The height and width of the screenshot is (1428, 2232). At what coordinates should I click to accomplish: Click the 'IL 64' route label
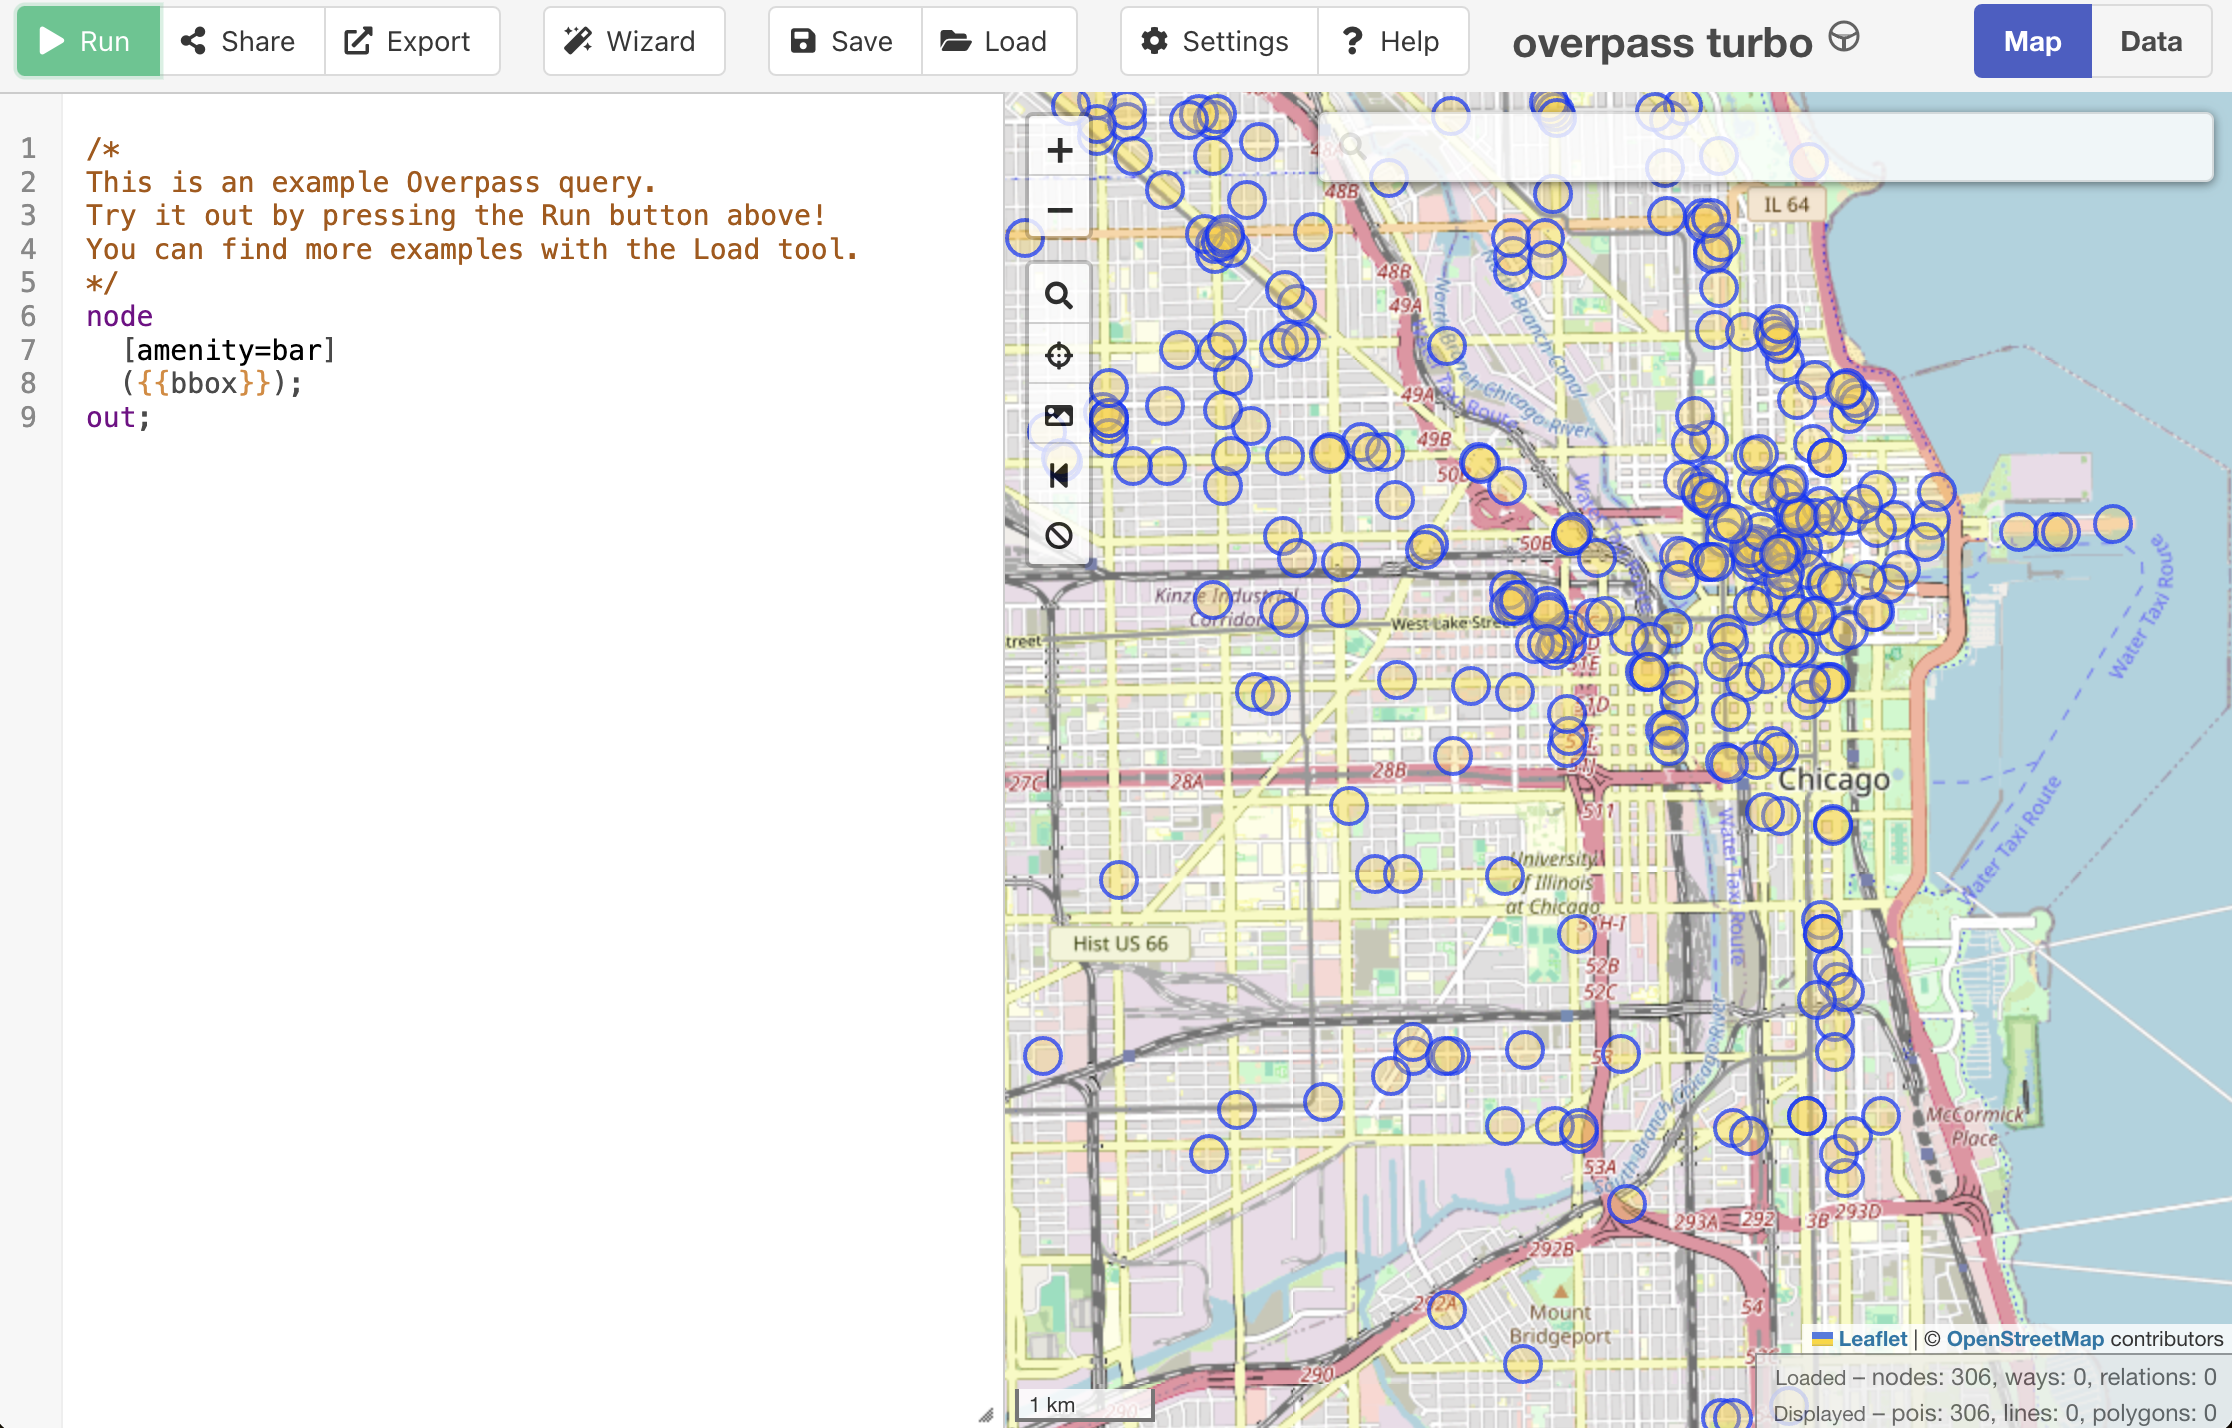coord(1786,205)
